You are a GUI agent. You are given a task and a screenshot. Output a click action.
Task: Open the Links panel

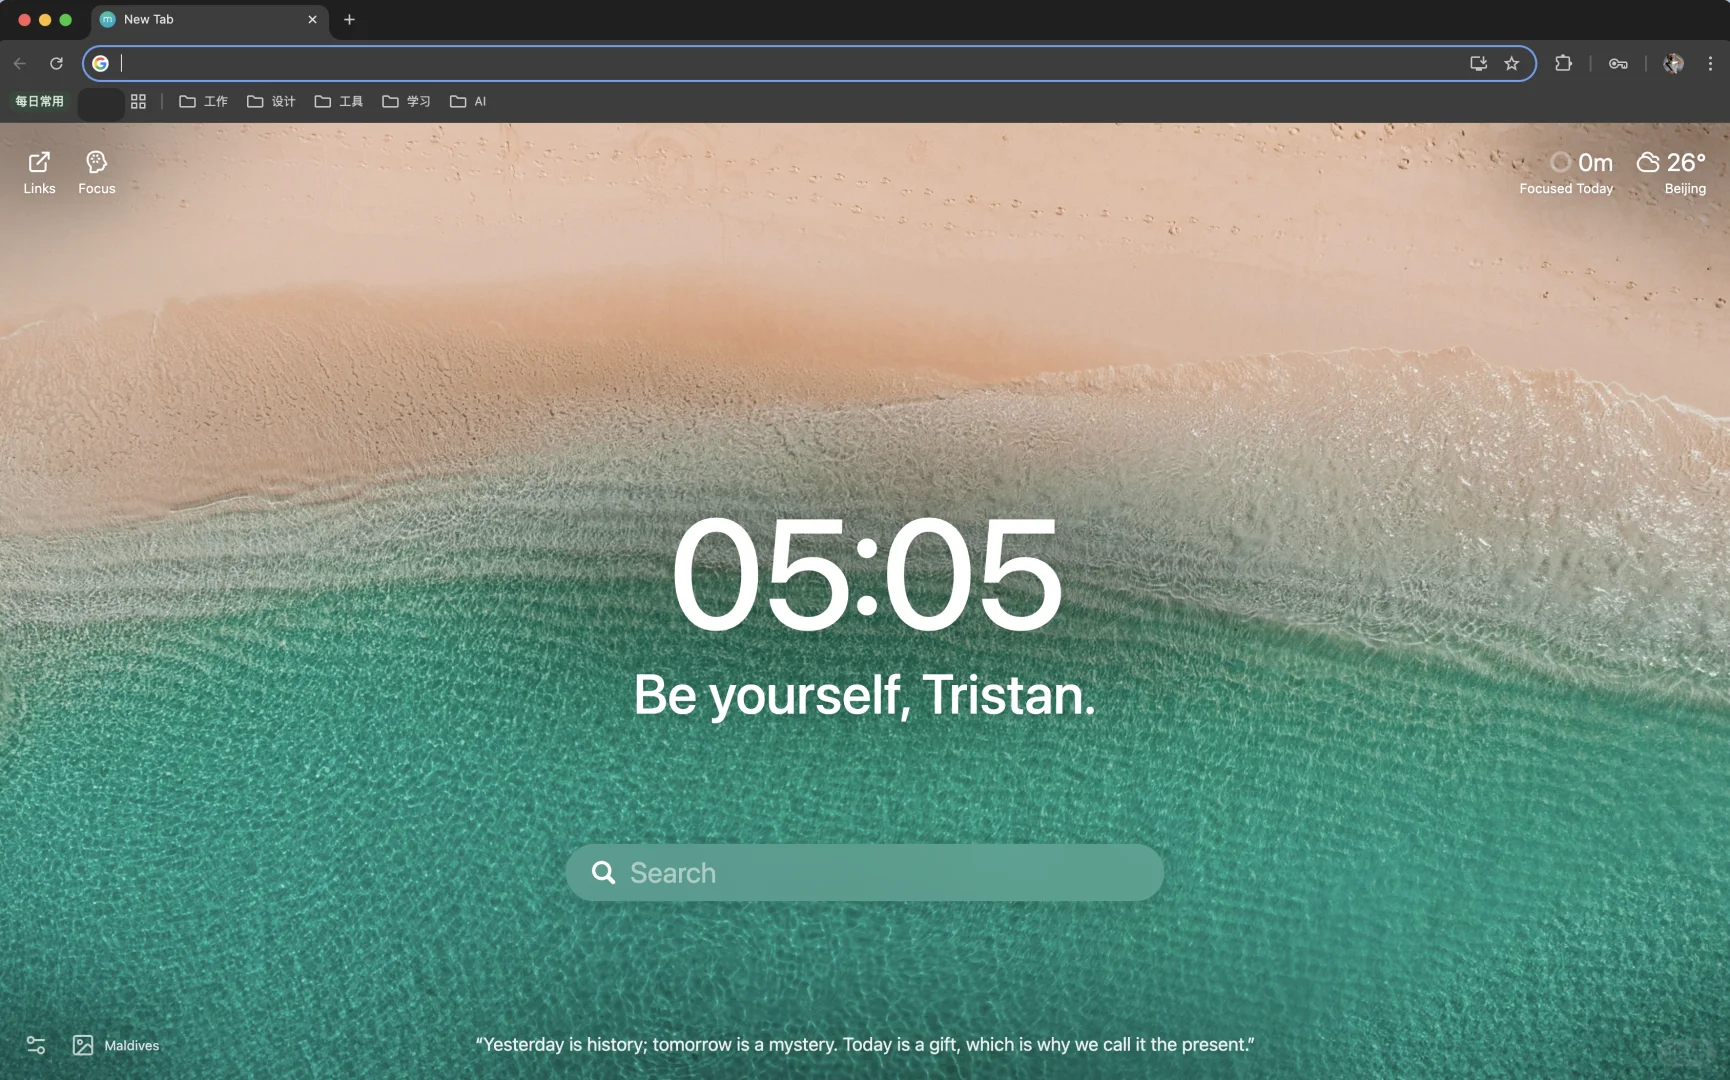[x=39, y=172]
